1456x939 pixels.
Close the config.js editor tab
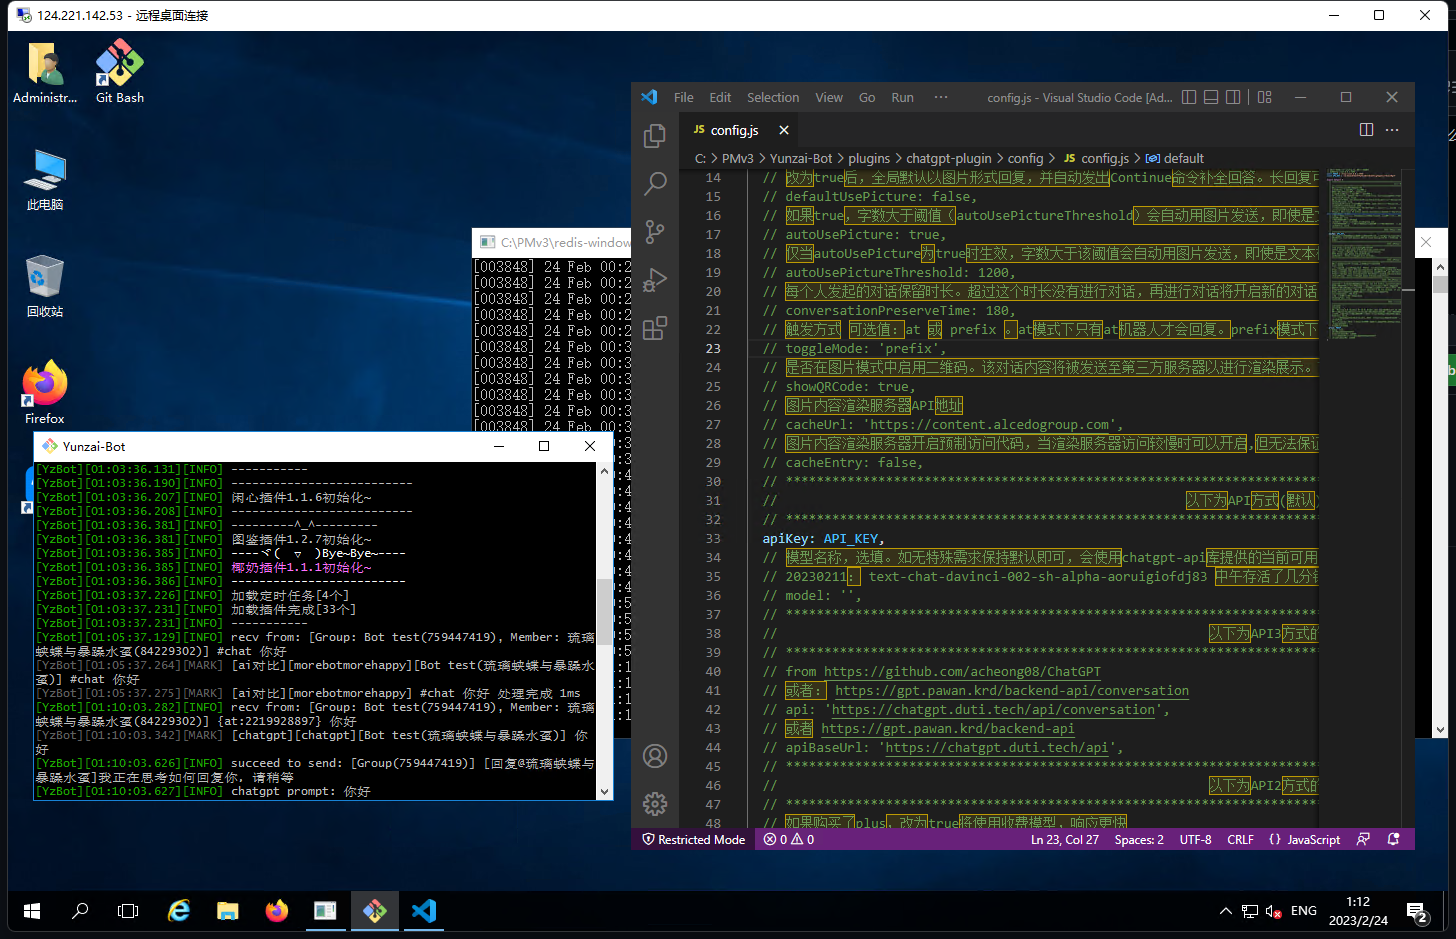point(784,130)
